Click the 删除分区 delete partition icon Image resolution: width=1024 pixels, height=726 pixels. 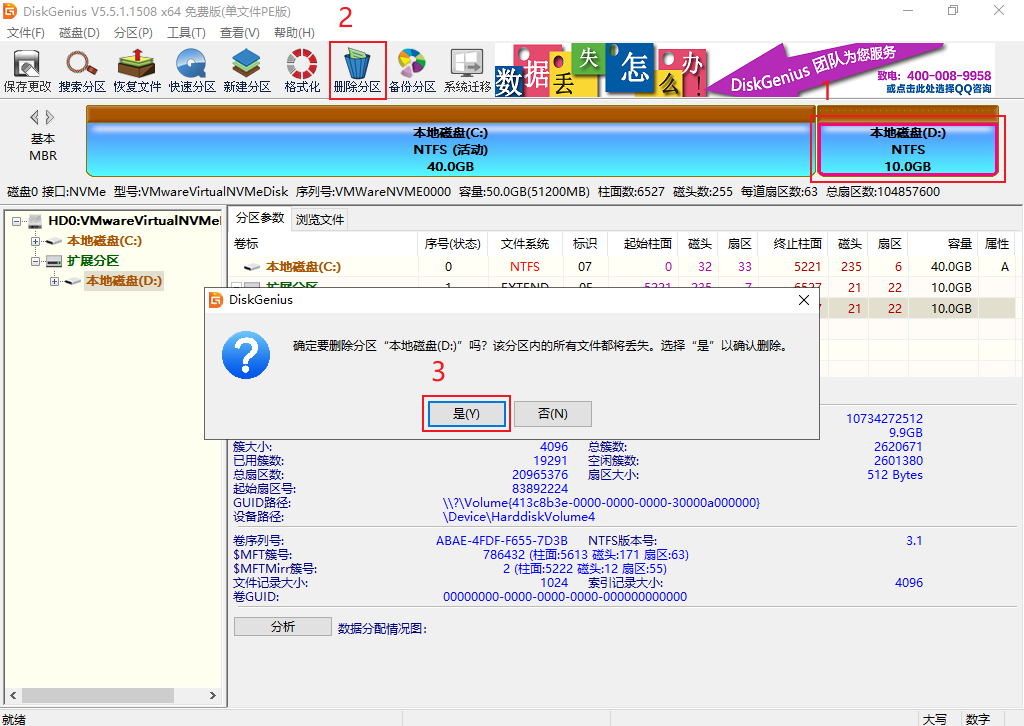coord(357,71)
